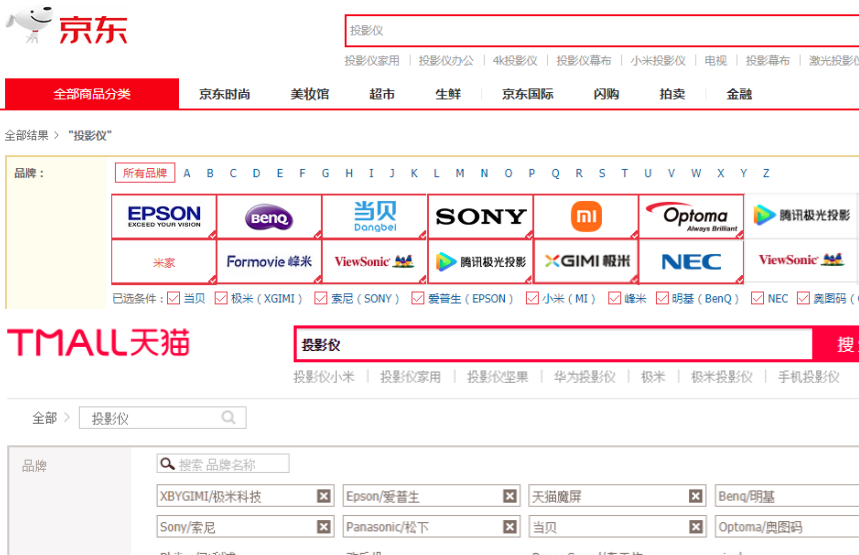Remove Epson/爱普生 brand with its X

click(509, 496)
